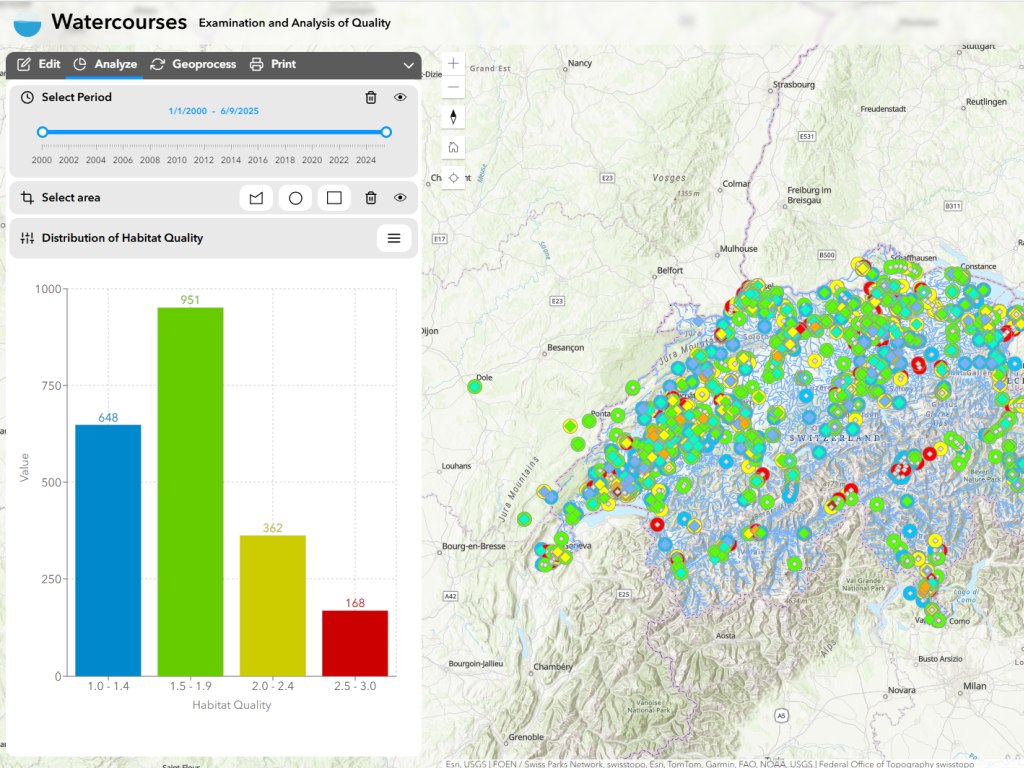Click the date range 1/1/2000 - 6/9/2025
Screen dimensions: 1024x768
pyautogui.click(x=214, y=111)
